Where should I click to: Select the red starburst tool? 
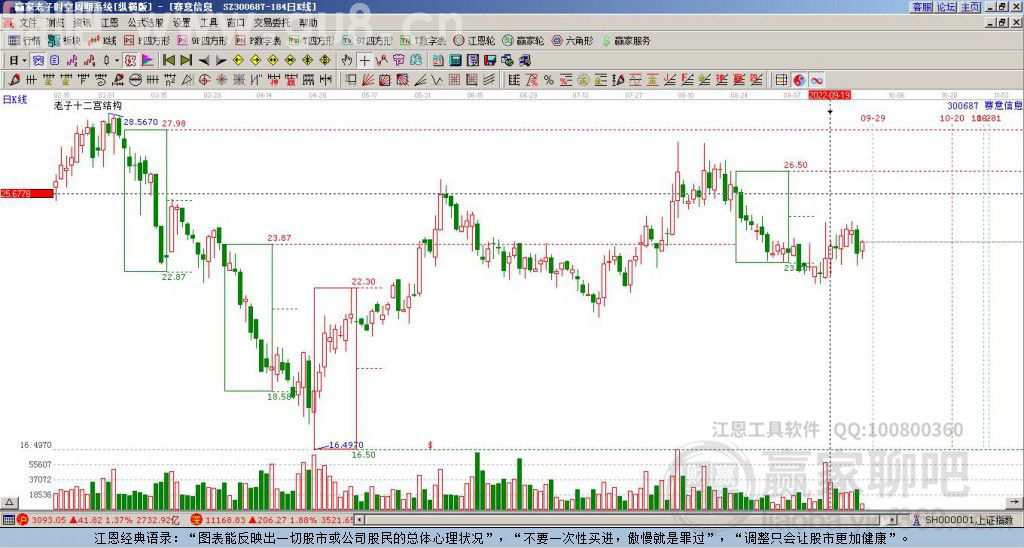[x=221, y=80]
